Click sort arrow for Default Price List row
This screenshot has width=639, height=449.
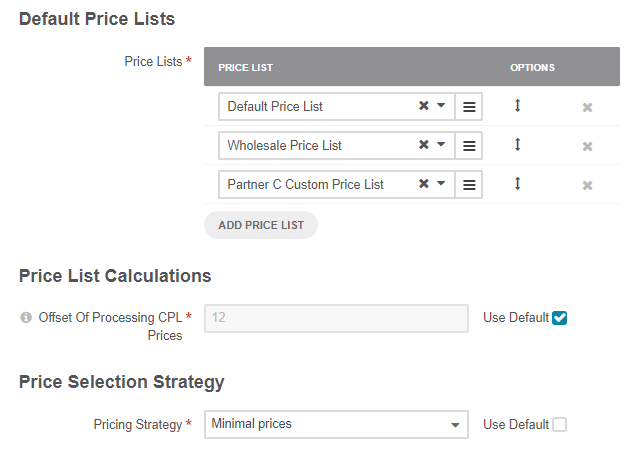coord(517,105)
